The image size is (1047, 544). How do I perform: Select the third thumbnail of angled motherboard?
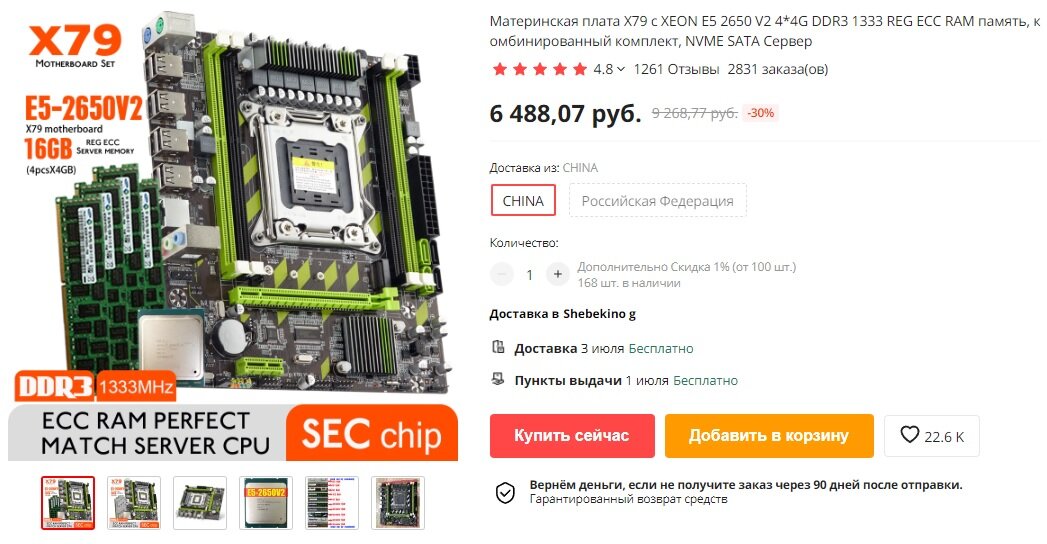coord(200,503)
